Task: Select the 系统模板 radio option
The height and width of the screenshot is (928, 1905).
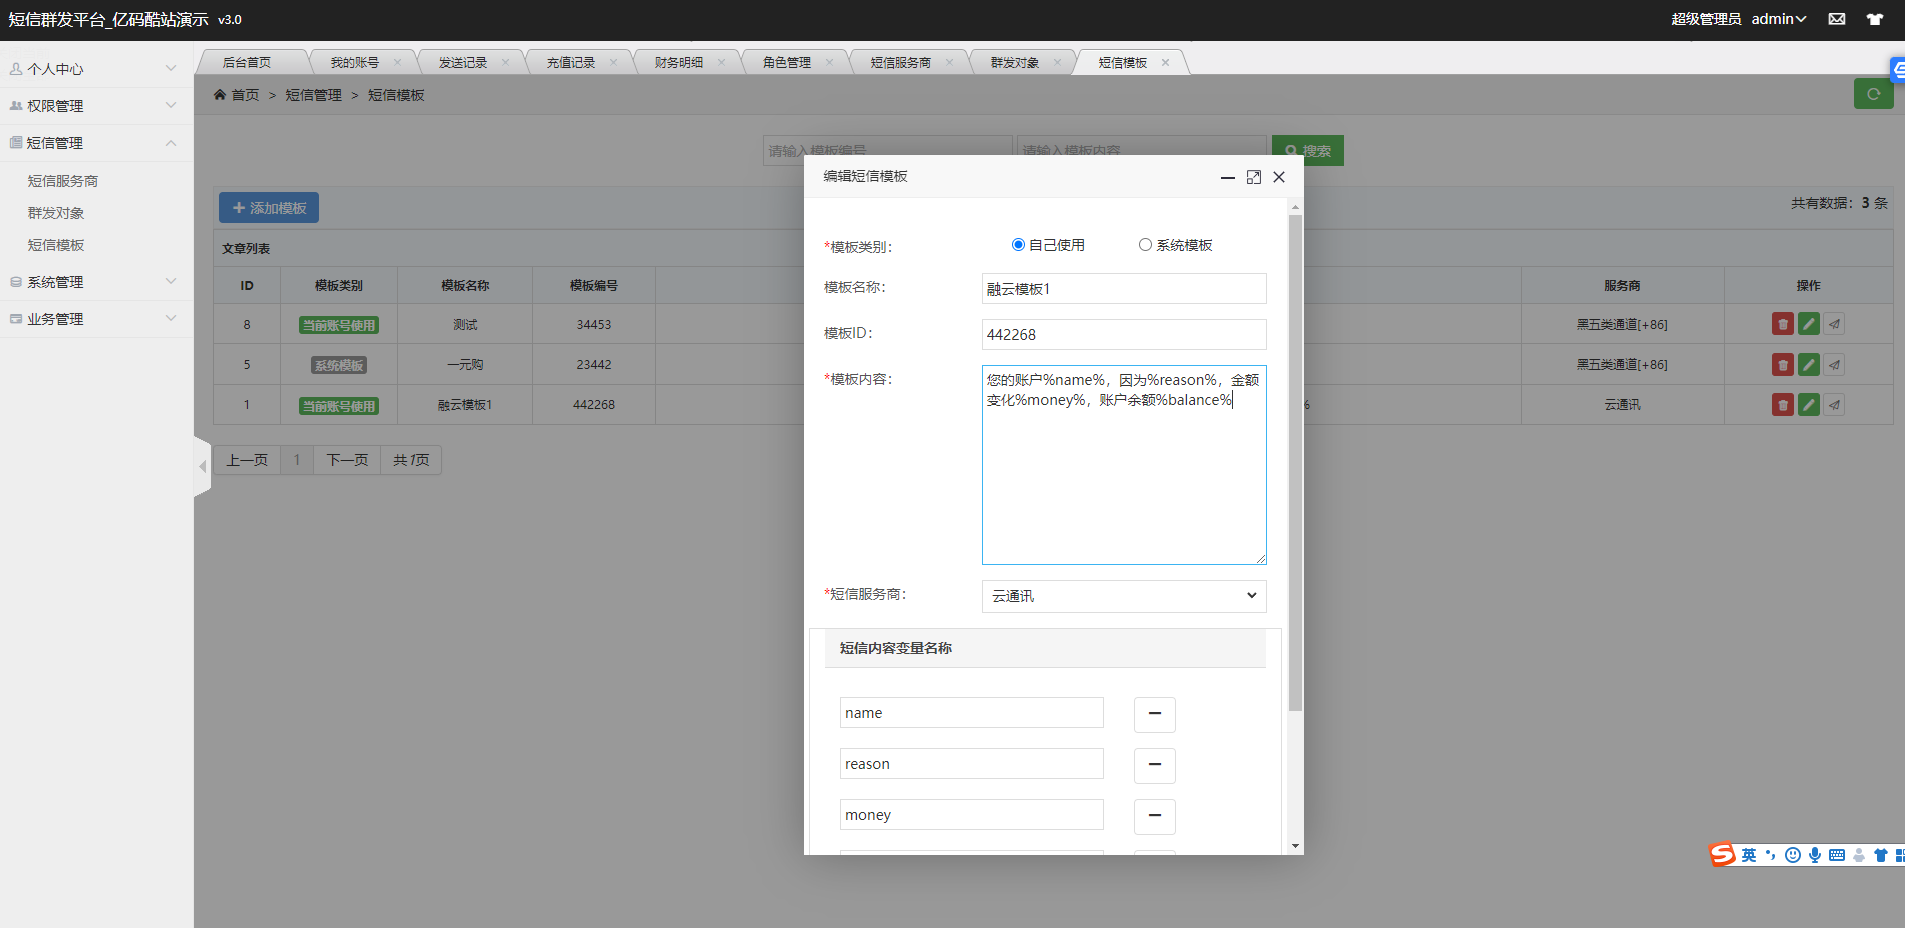Action: pos(1145,245)
